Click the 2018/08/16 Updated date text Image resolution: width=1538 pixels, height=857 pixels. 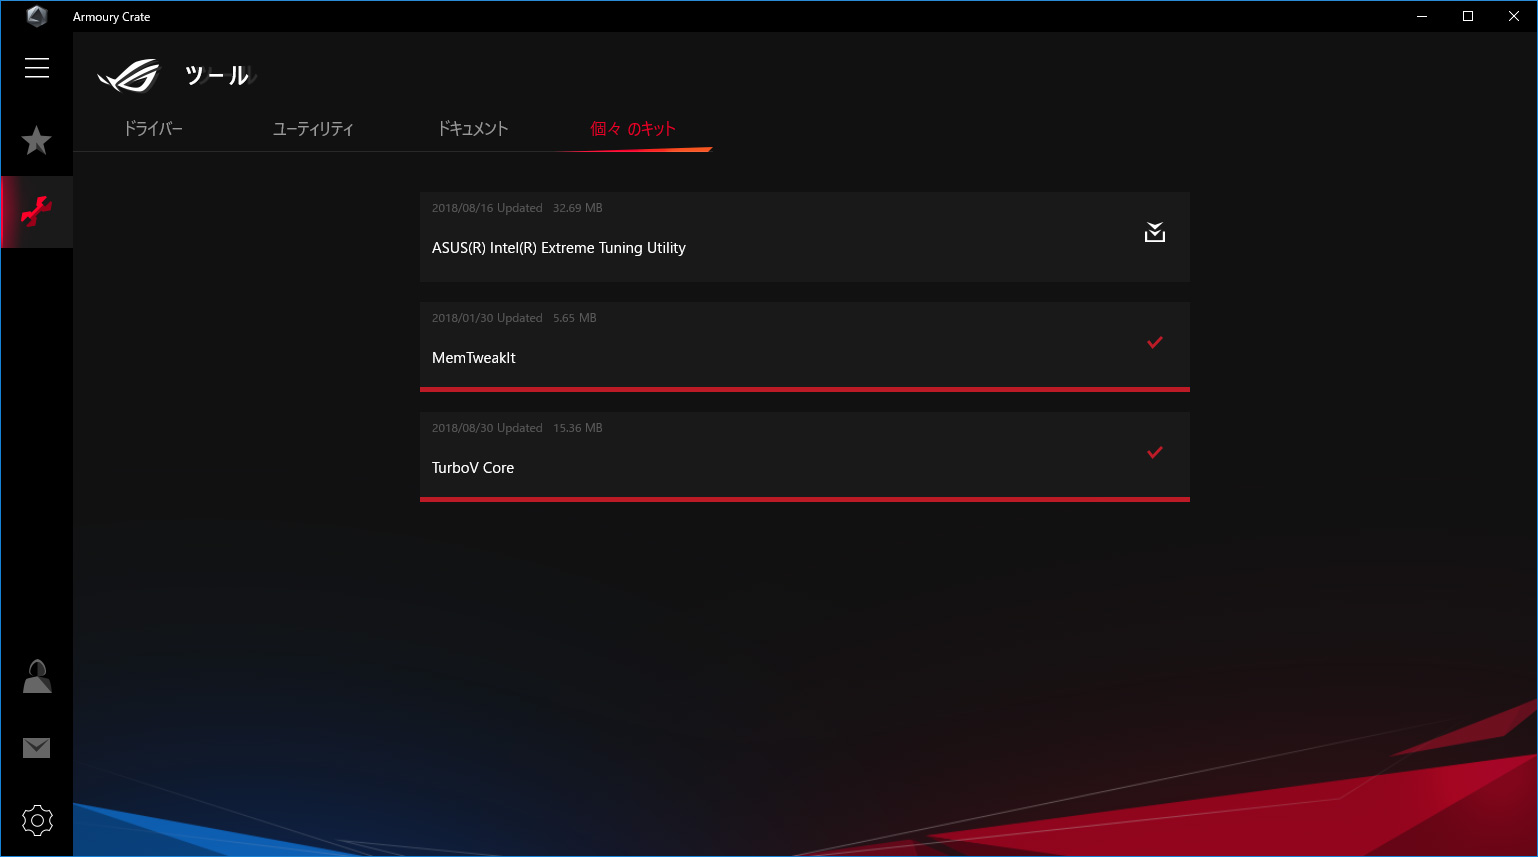[487, 208]
